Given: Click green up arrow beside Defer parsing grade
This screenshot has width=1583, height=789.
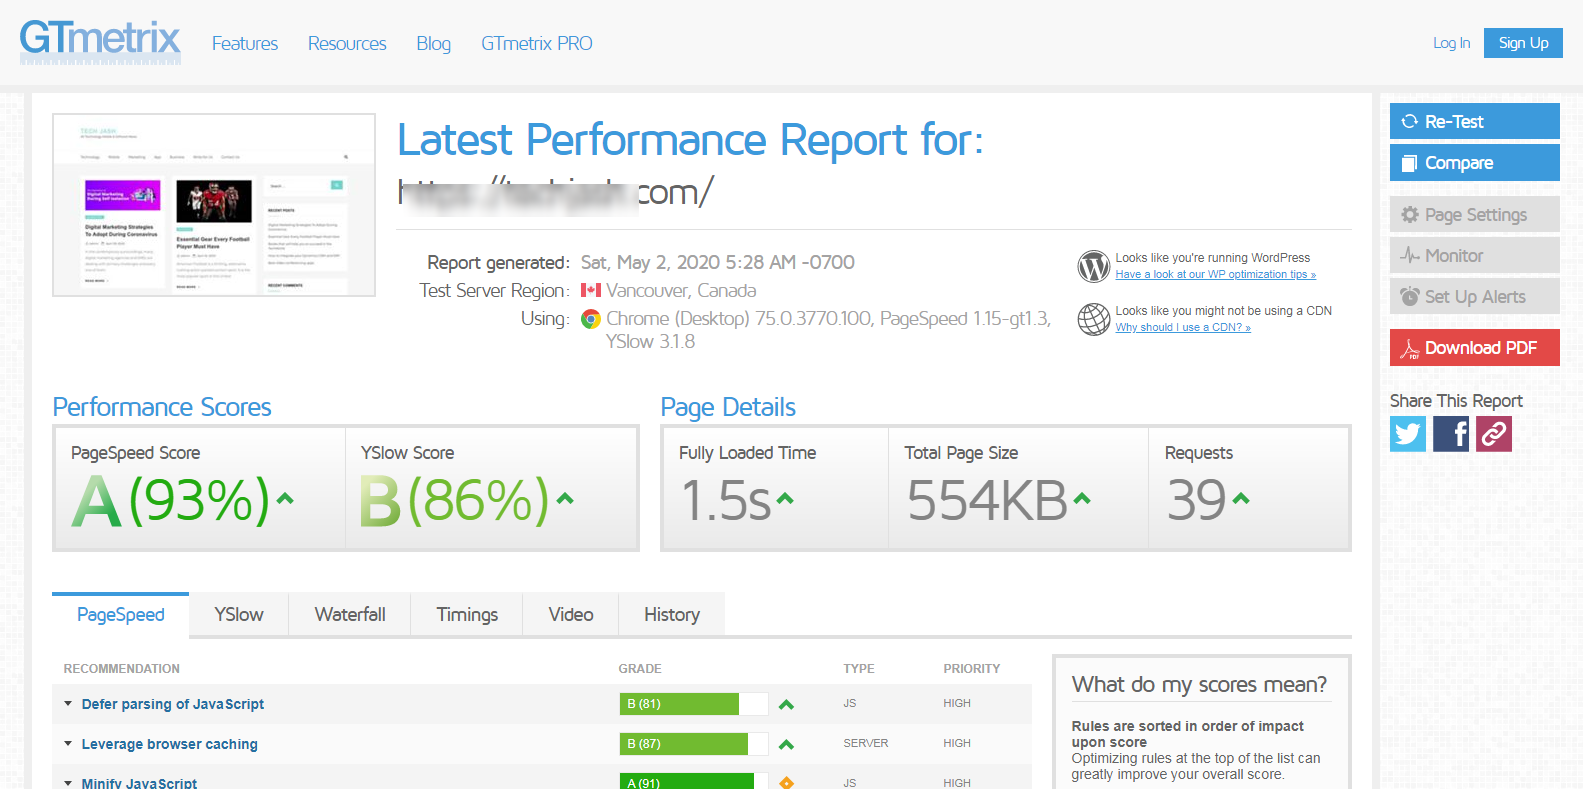Looking at the screenshot, I should tap(786, 705).
